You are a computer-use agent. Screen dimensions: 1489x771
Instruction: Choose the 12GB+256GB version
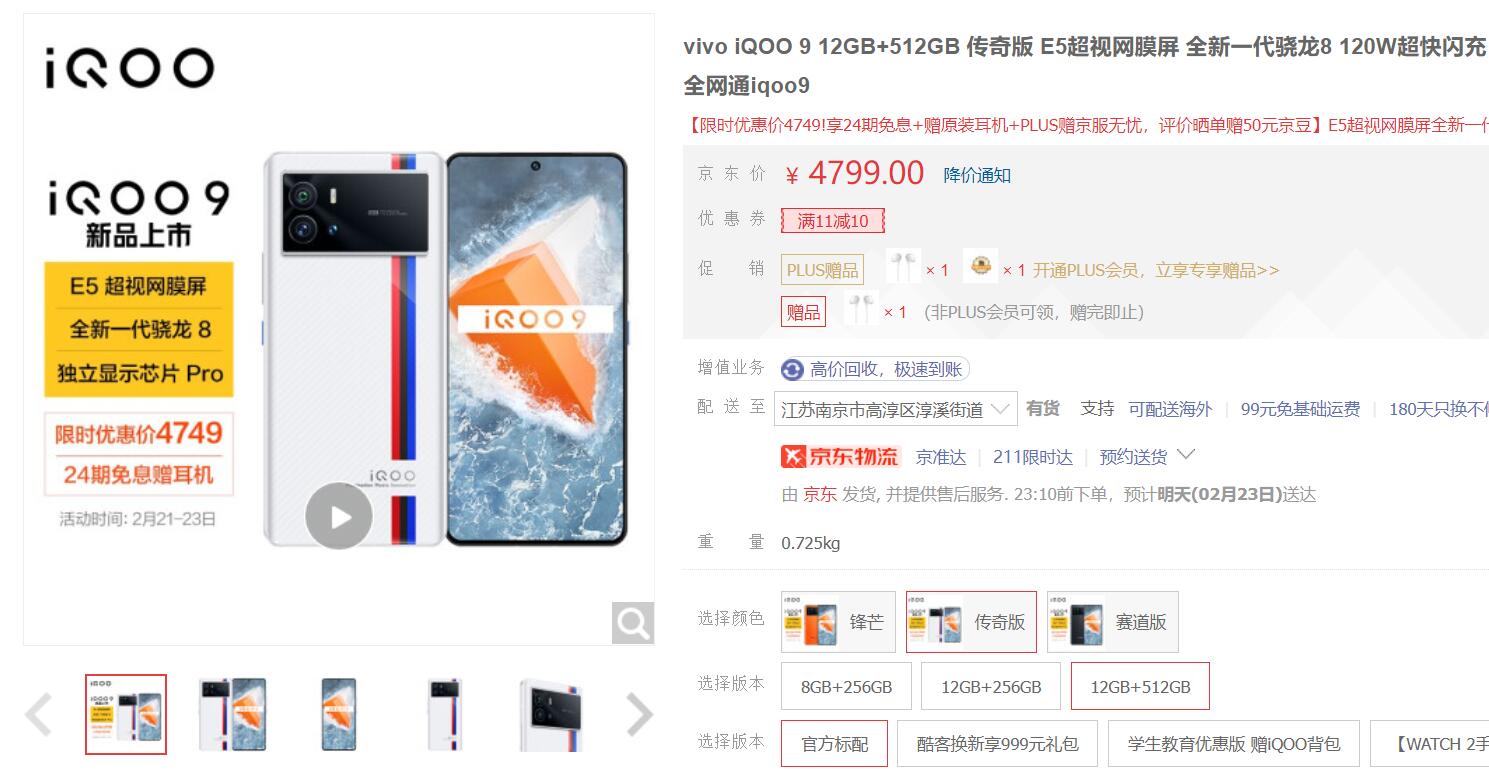[991, 686]
